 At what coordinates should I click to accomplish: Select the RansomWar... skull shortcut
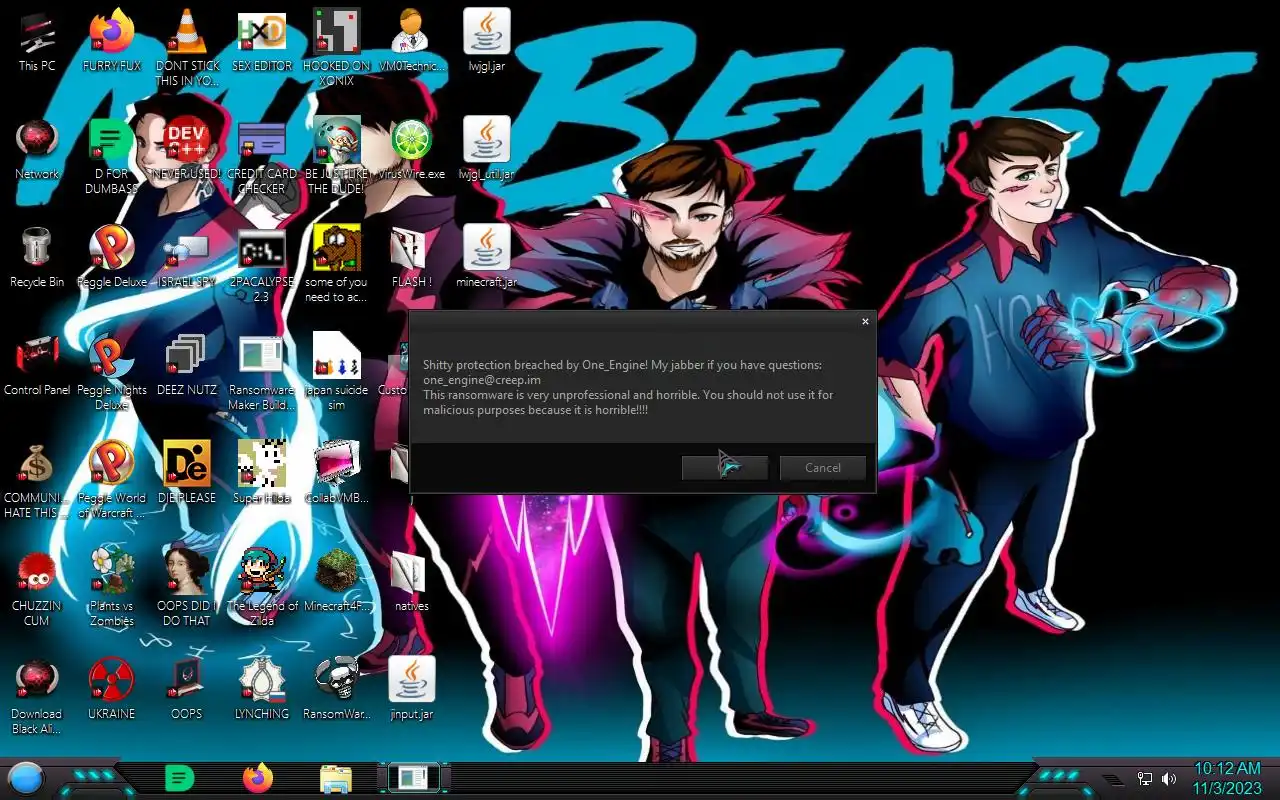click(x=336, y=690)
